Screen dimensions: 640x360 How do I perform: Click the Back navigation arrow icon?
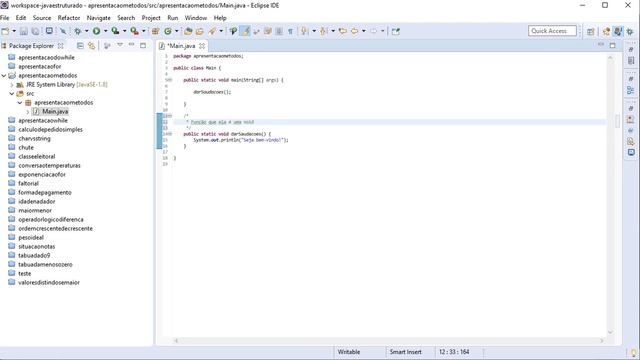pos(354,31)
